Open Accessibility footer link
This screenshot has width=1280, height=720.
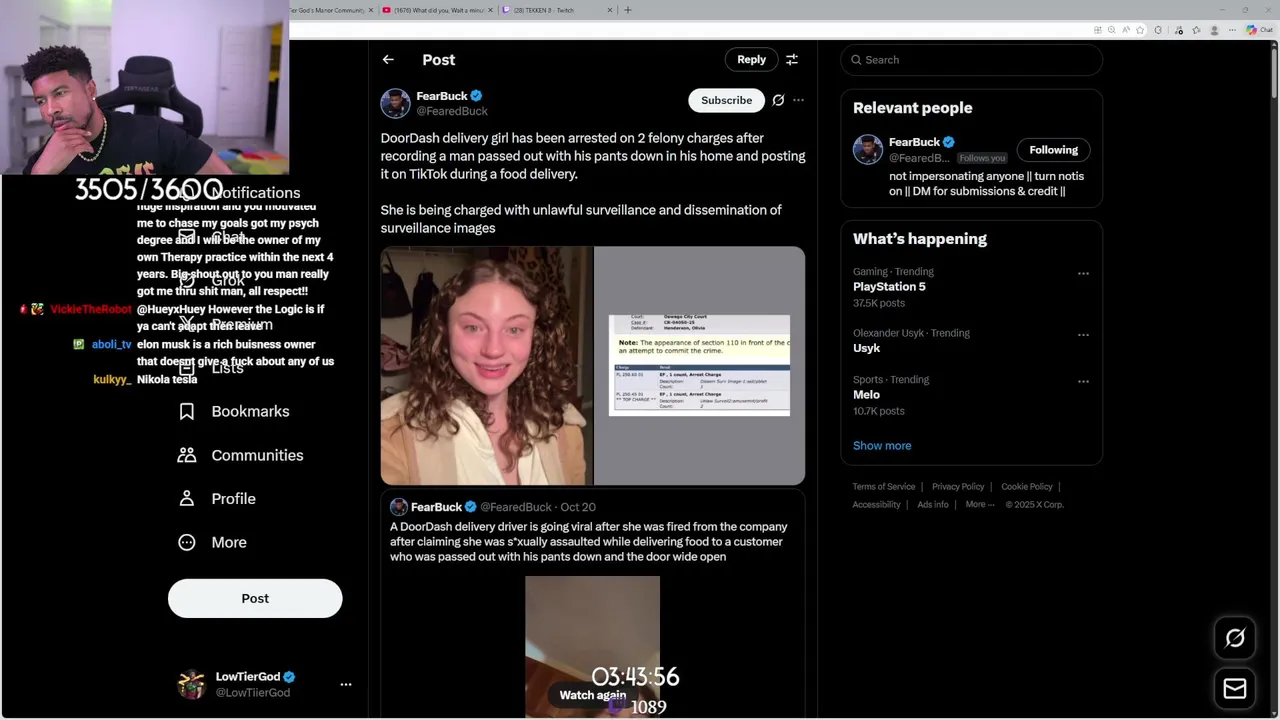point(877,505)
